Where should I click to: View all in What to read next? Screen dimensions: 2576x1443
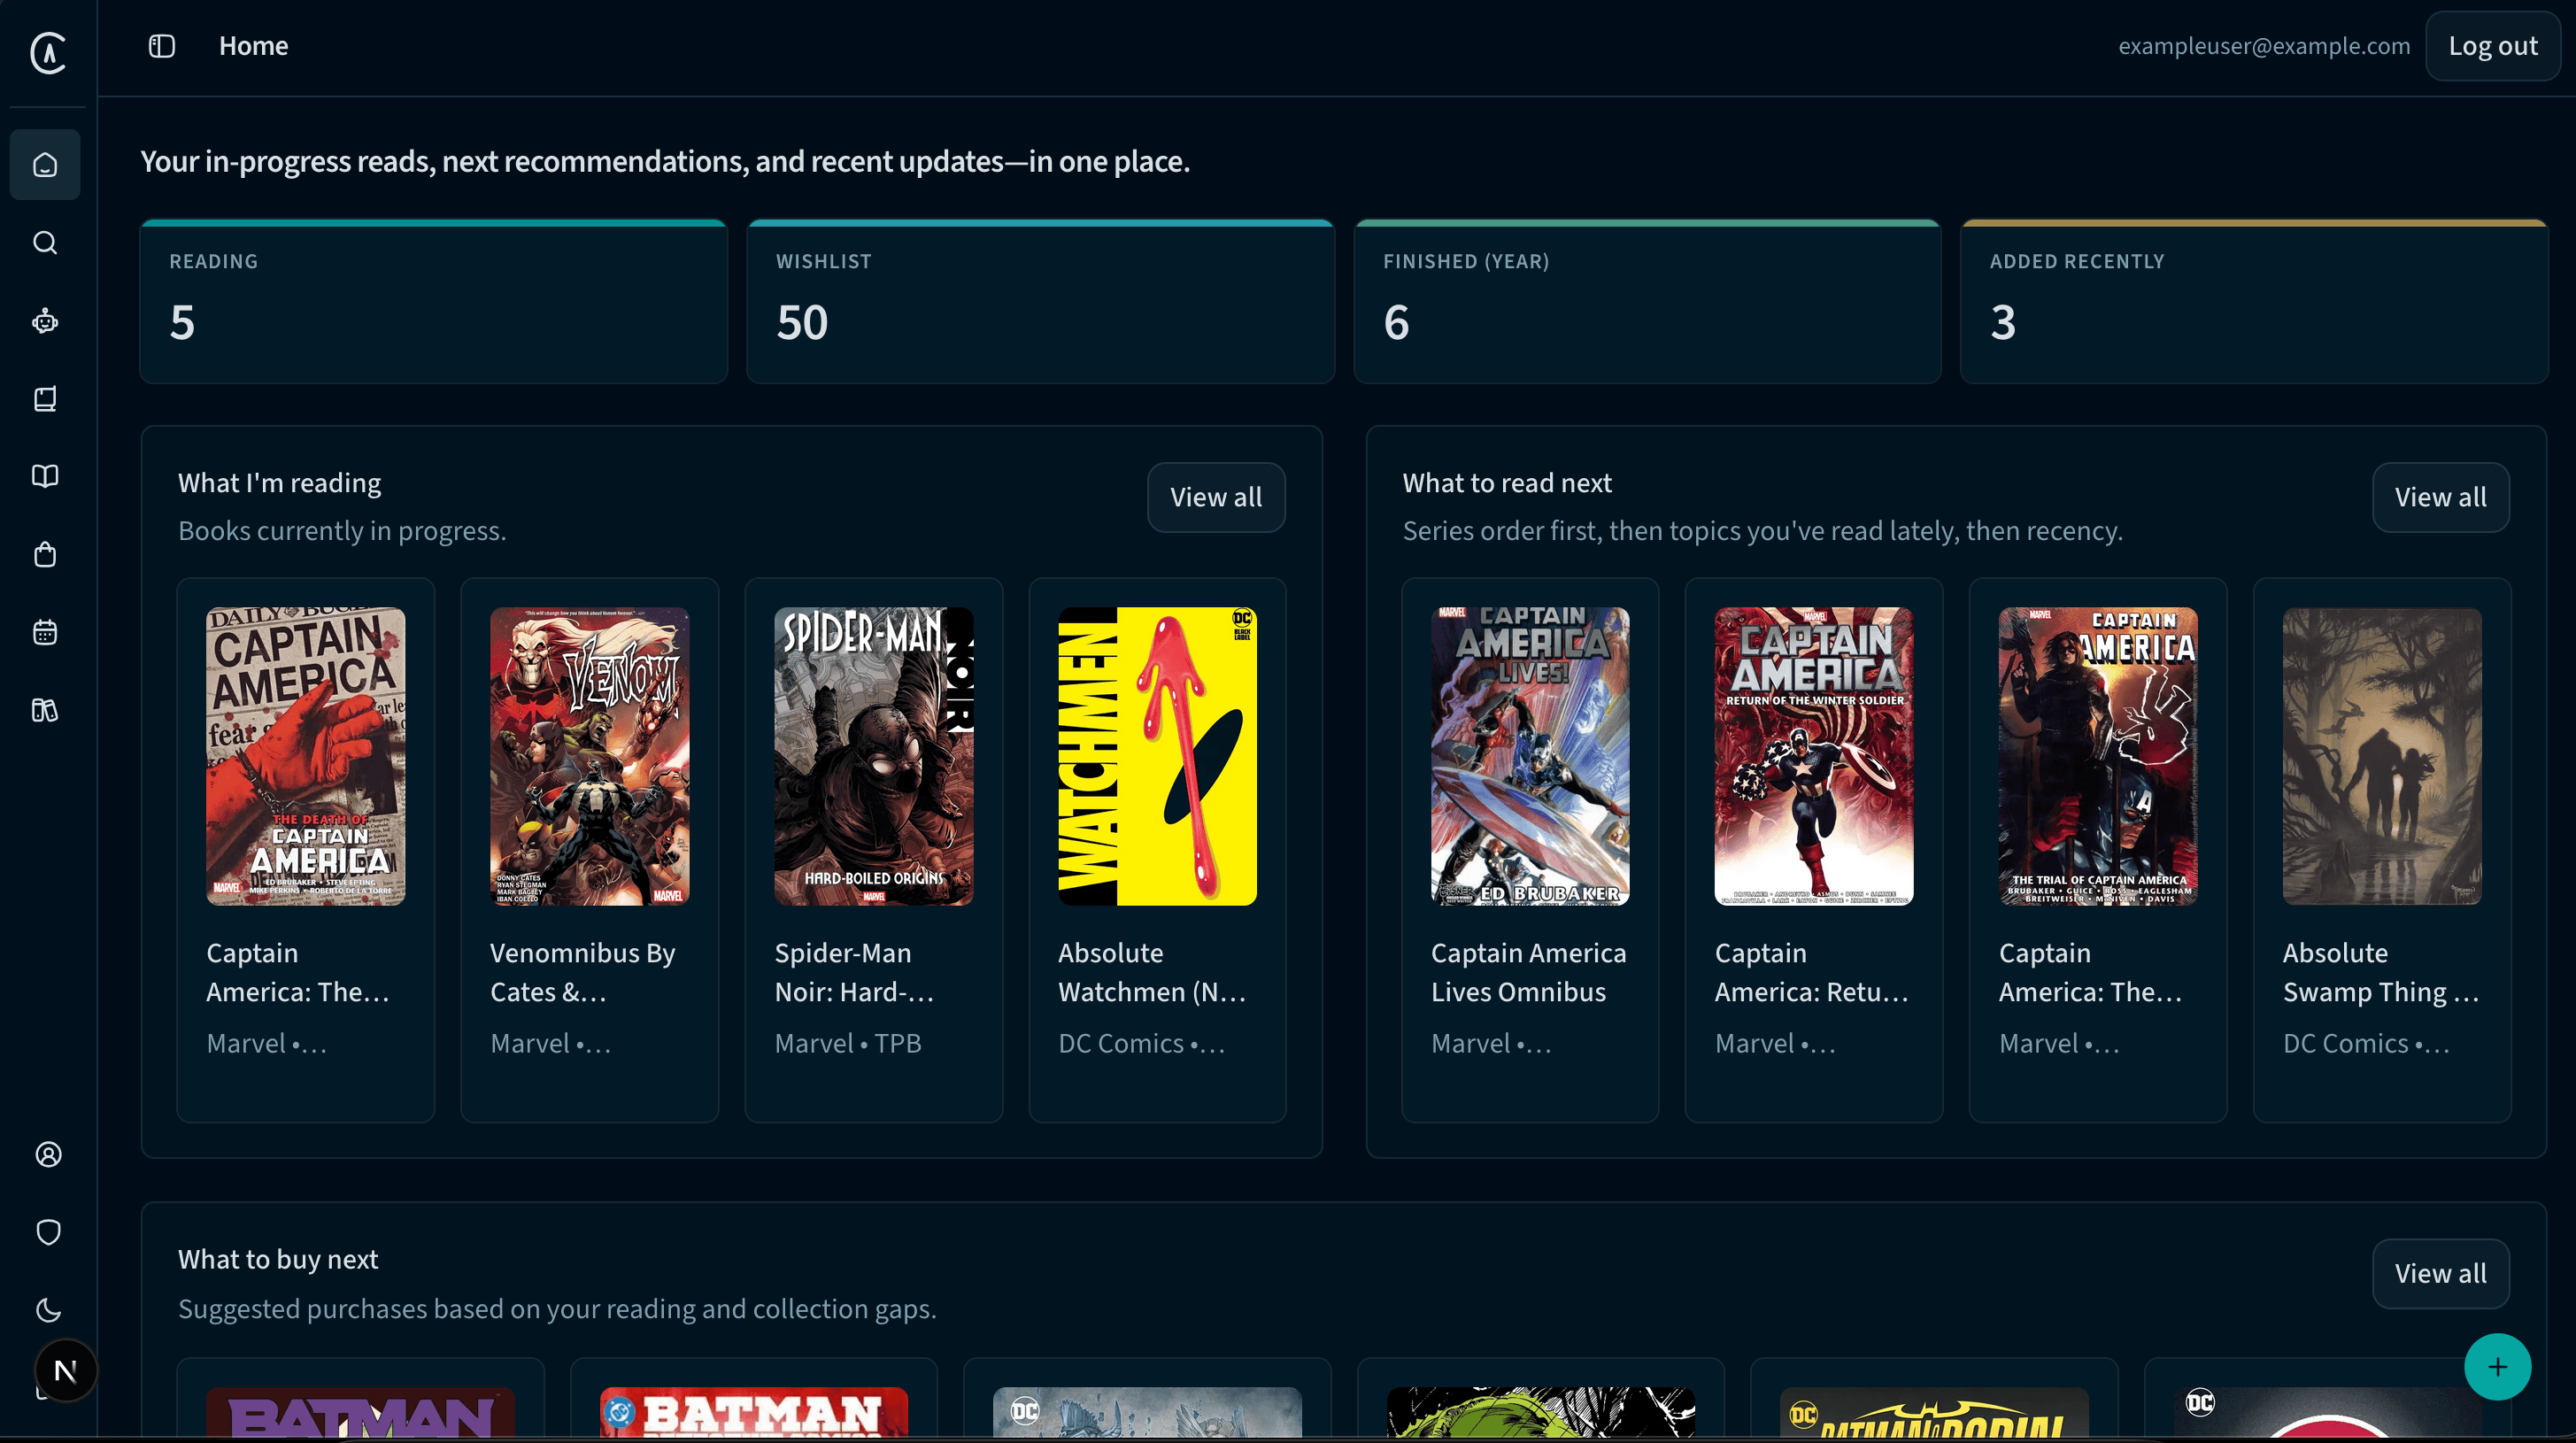pyautogui.click(x=2440, y=497)
